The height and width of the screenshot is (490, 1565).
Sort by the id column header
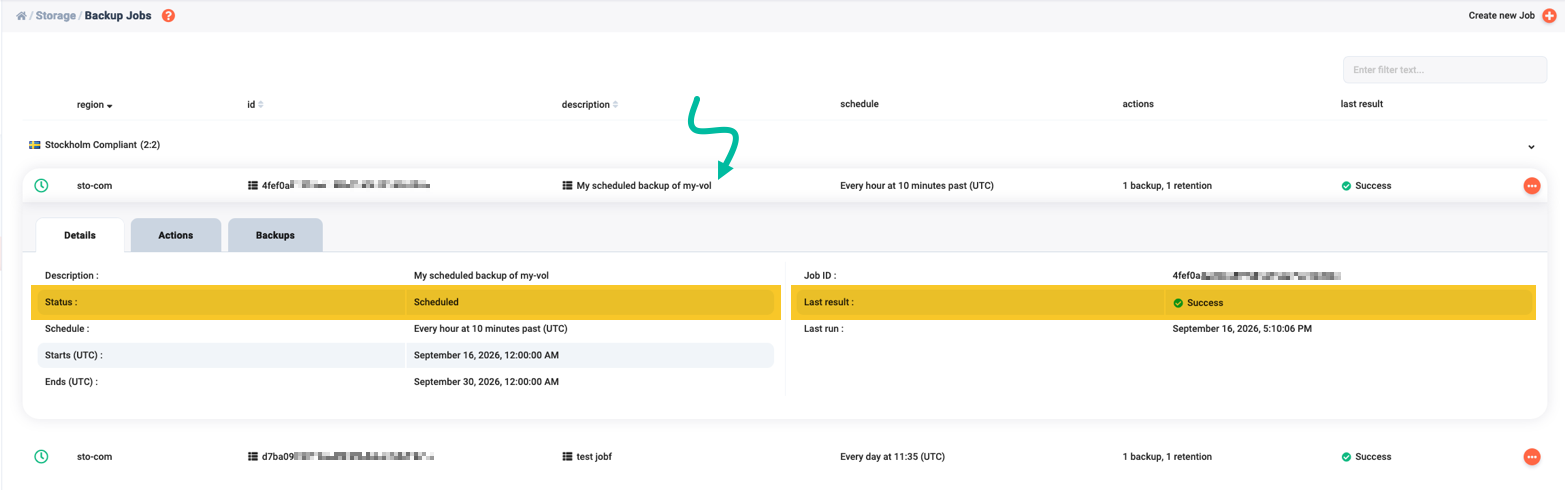click(255, 105)
